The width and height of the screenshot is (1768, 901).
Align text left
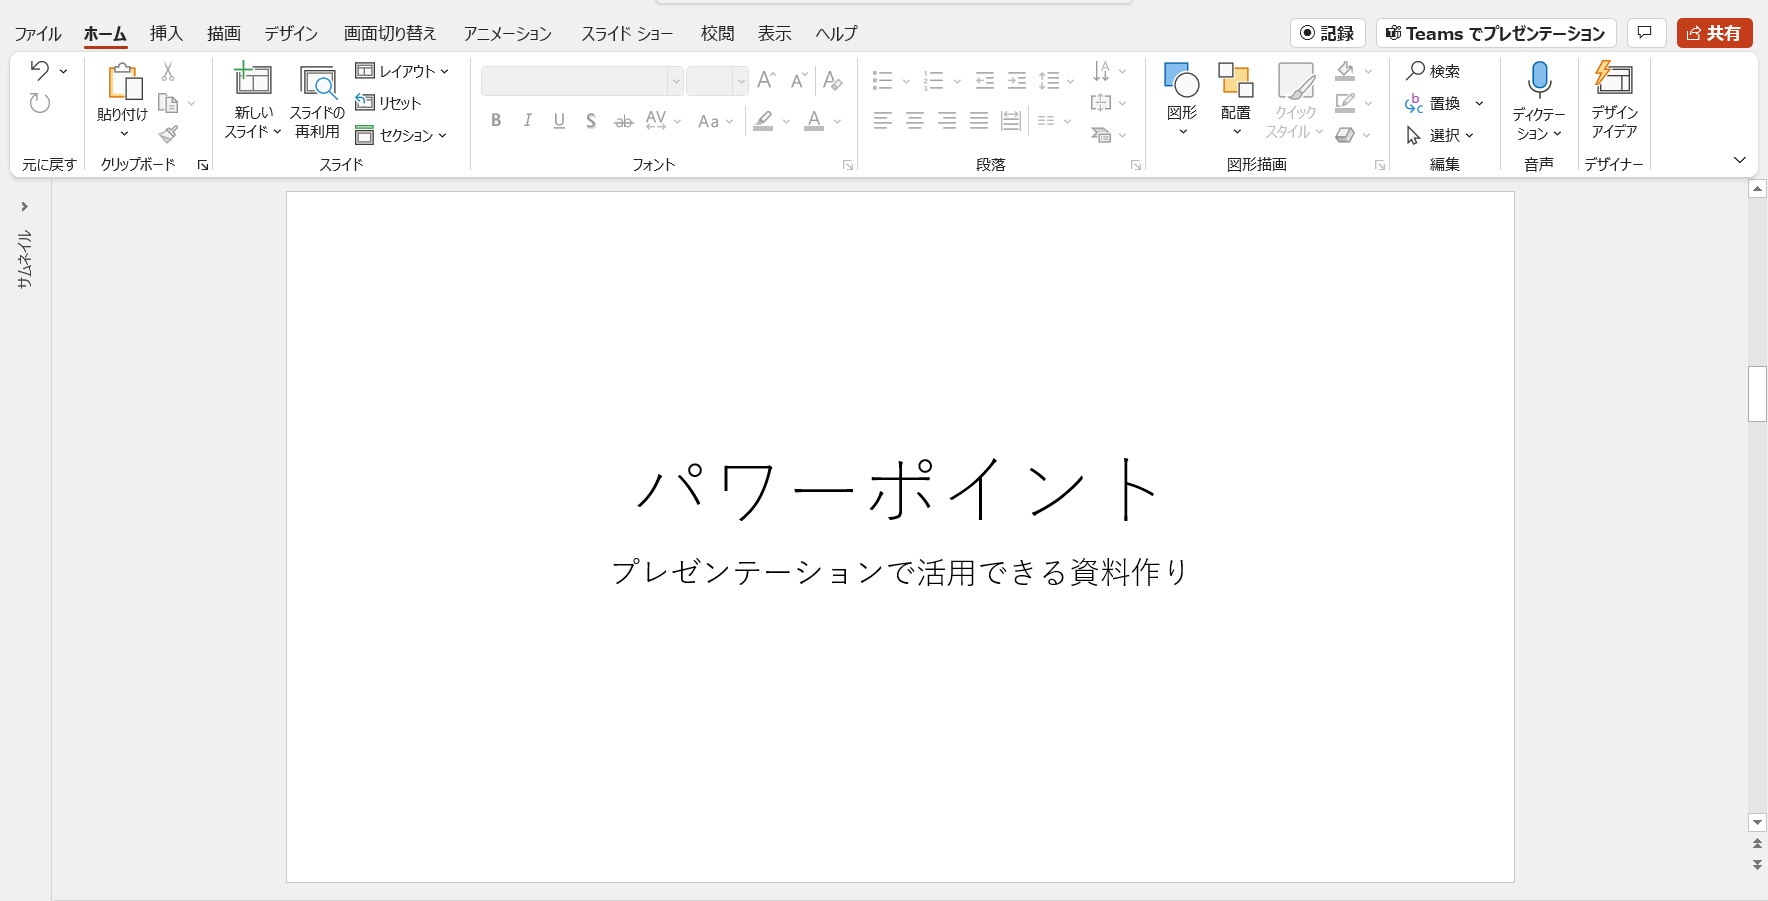(882, 121)
